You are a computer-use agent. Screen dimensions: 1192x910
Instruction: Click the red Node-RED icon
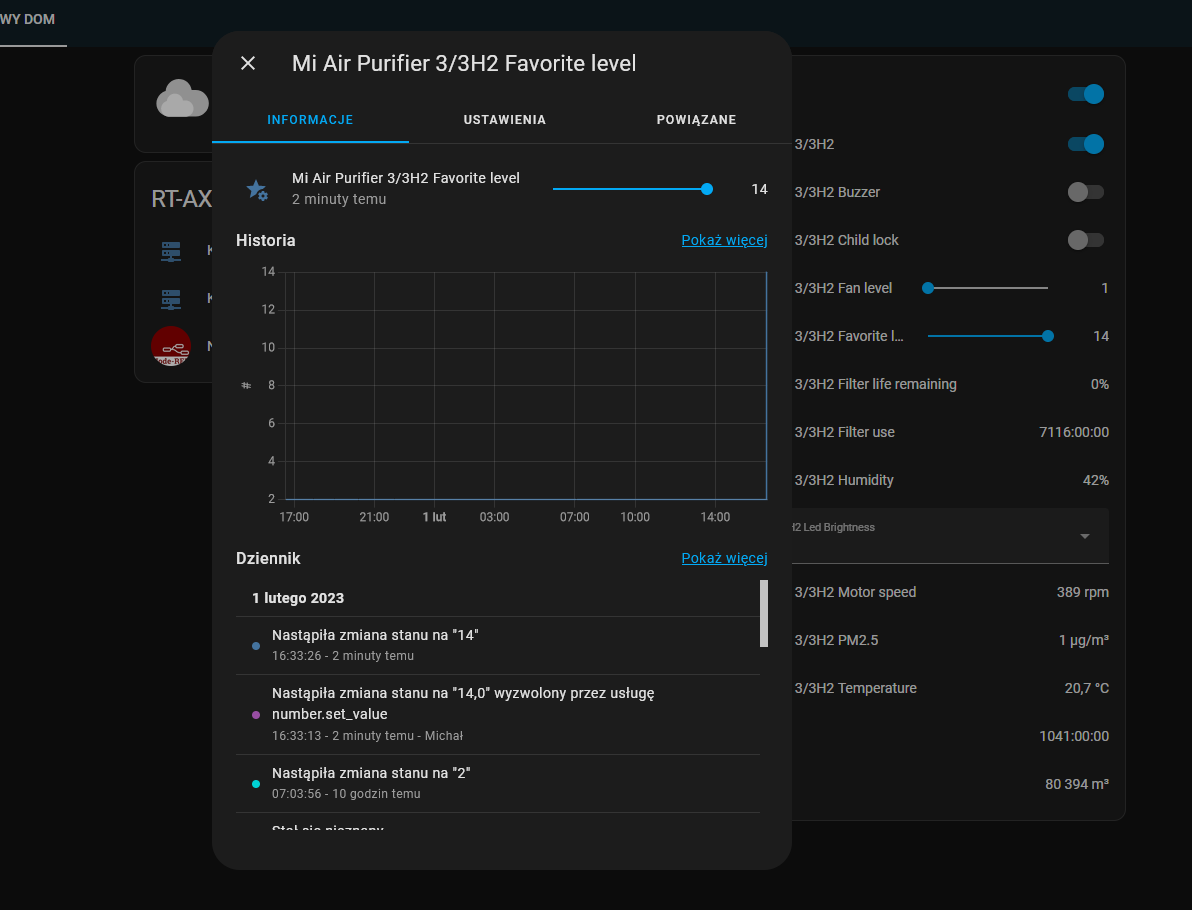tap(171, 346)
